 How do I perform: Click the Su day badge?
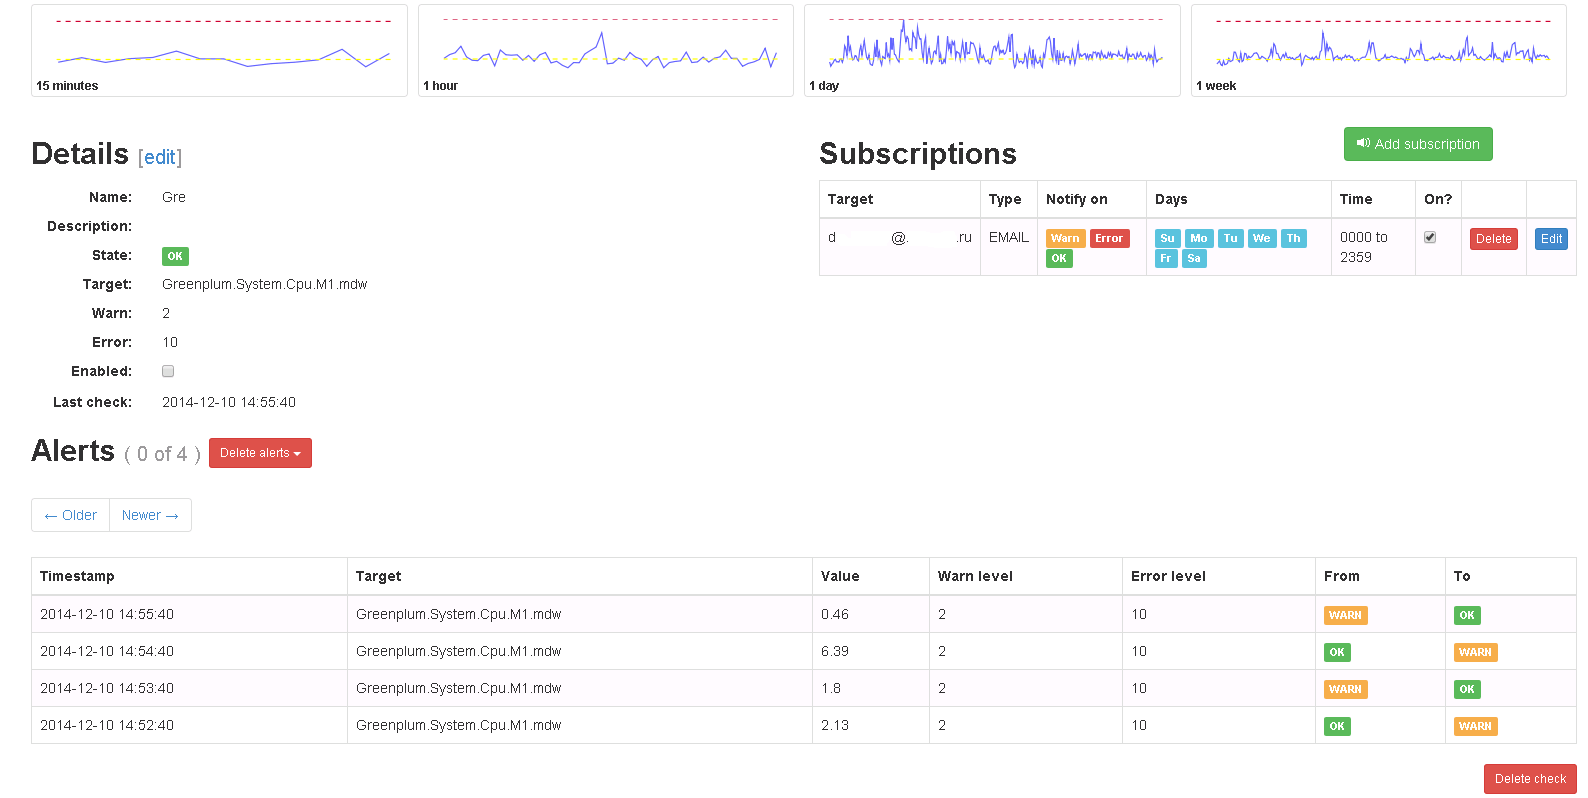[x=1167, y=238]
